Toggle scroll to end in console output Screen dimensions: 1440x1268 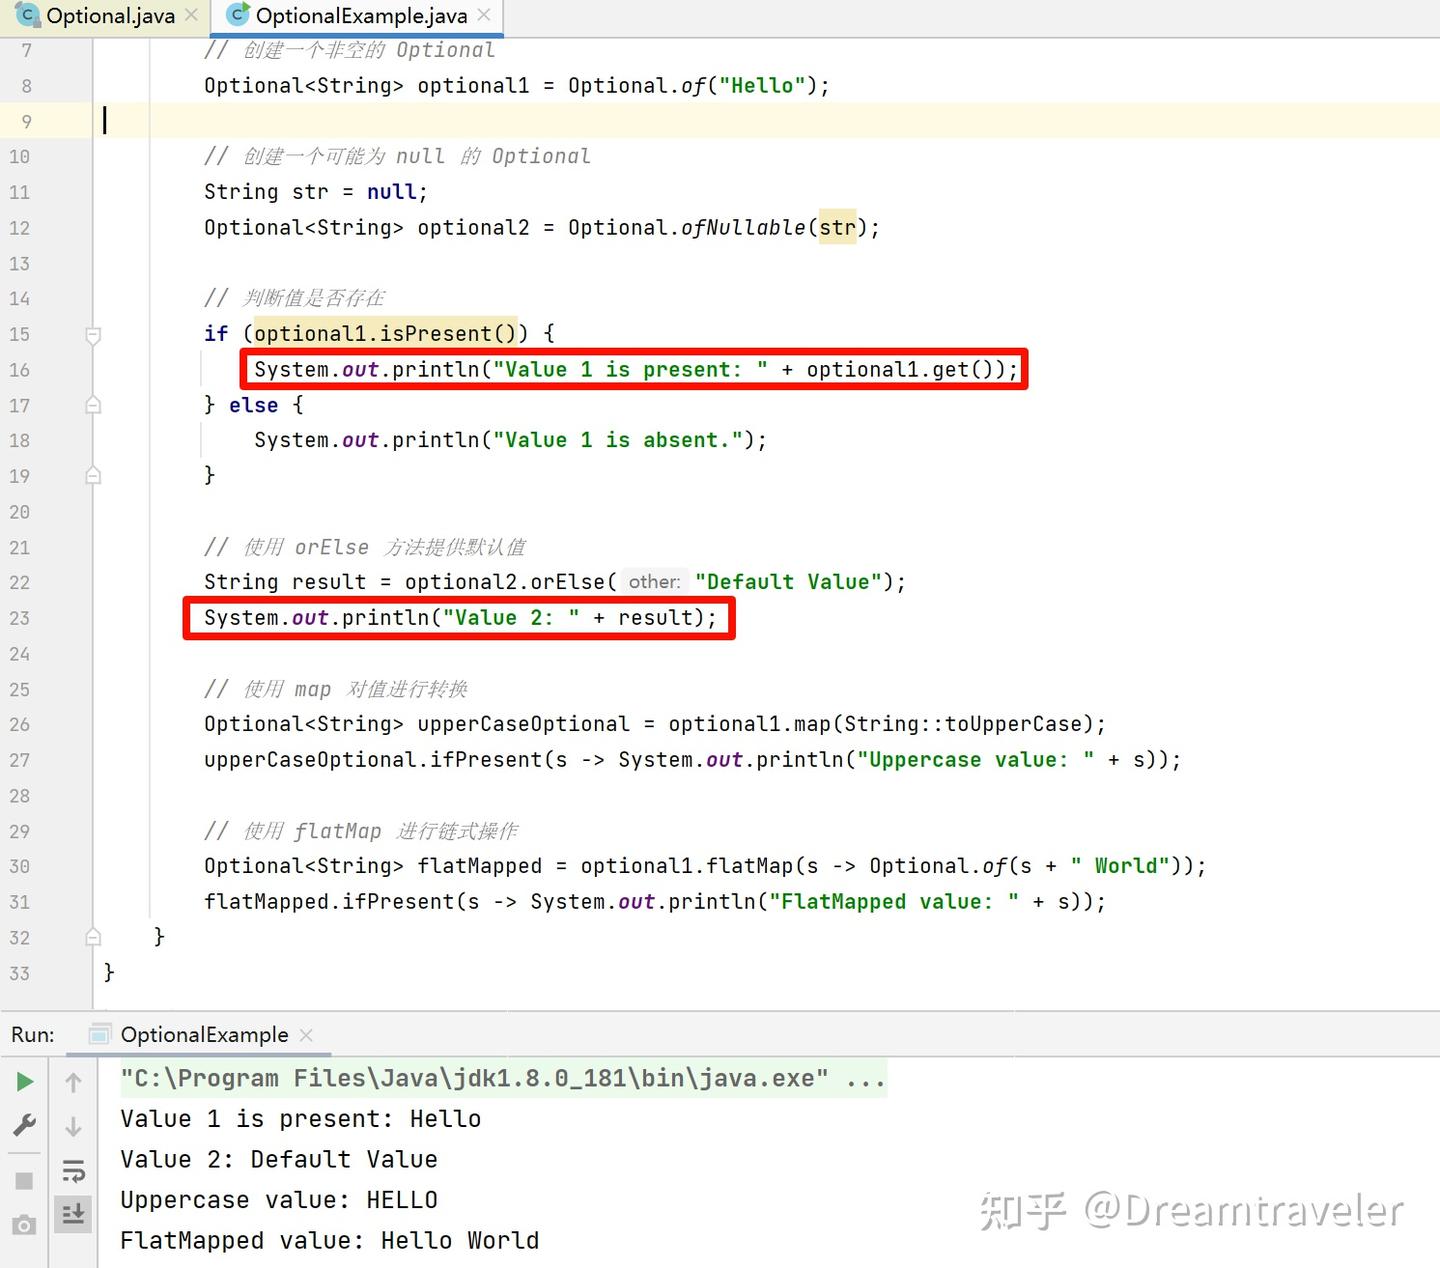(x=73, y=1214)
